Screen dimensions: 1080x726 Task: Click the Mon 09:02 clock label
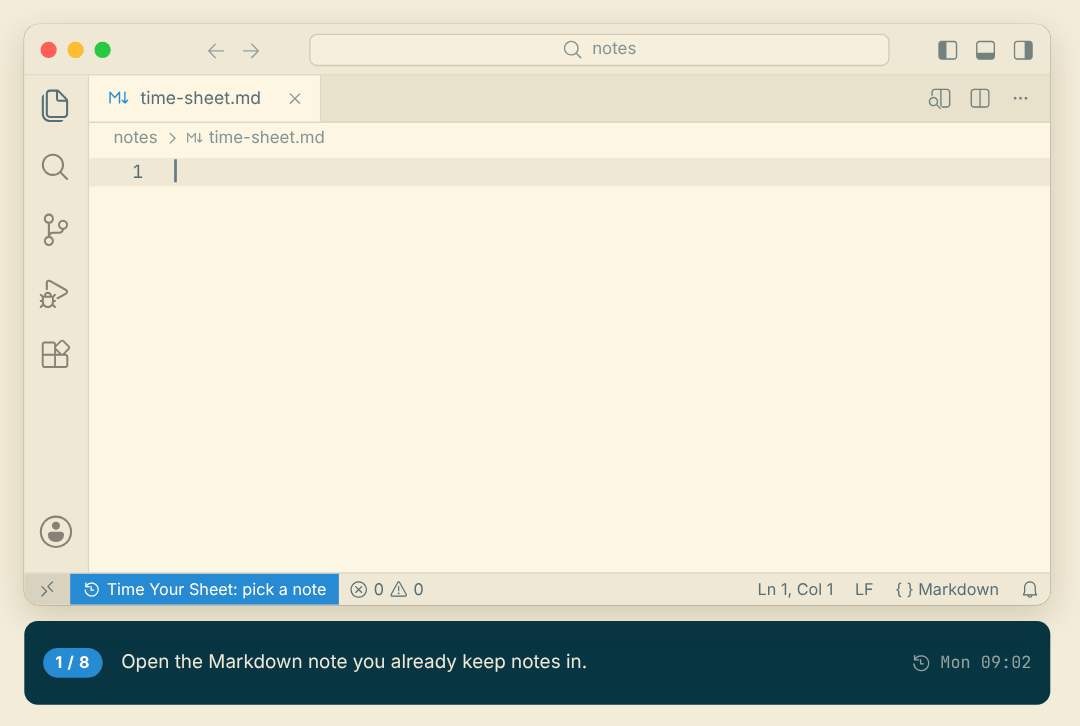click(972, 663)
